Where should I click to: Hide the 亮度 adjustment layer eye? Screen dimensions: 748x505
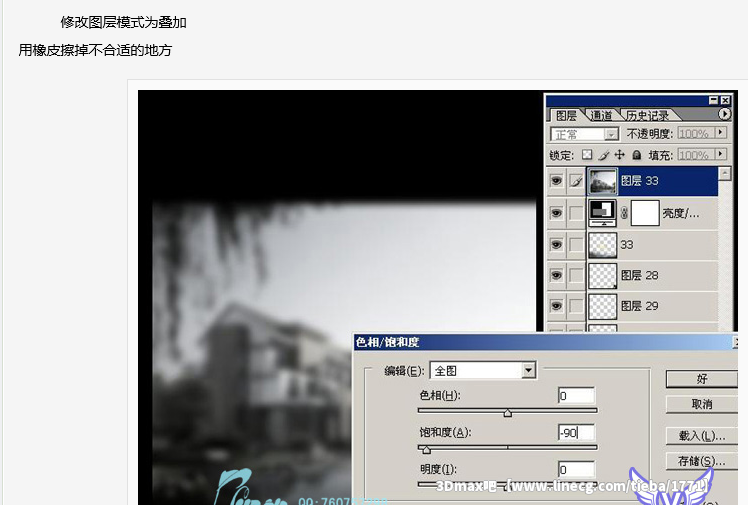[556, 213]
